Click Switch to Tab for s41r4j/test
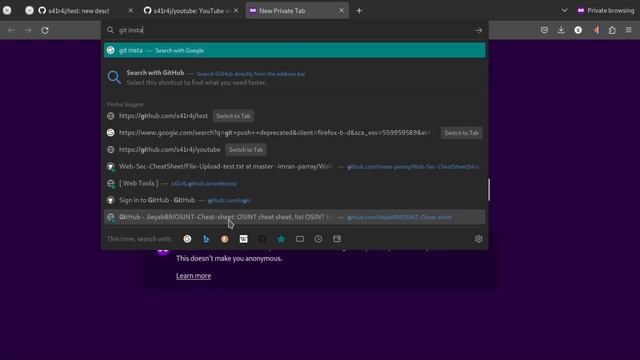Screen dimensions: 640x360 click(233, 116)
